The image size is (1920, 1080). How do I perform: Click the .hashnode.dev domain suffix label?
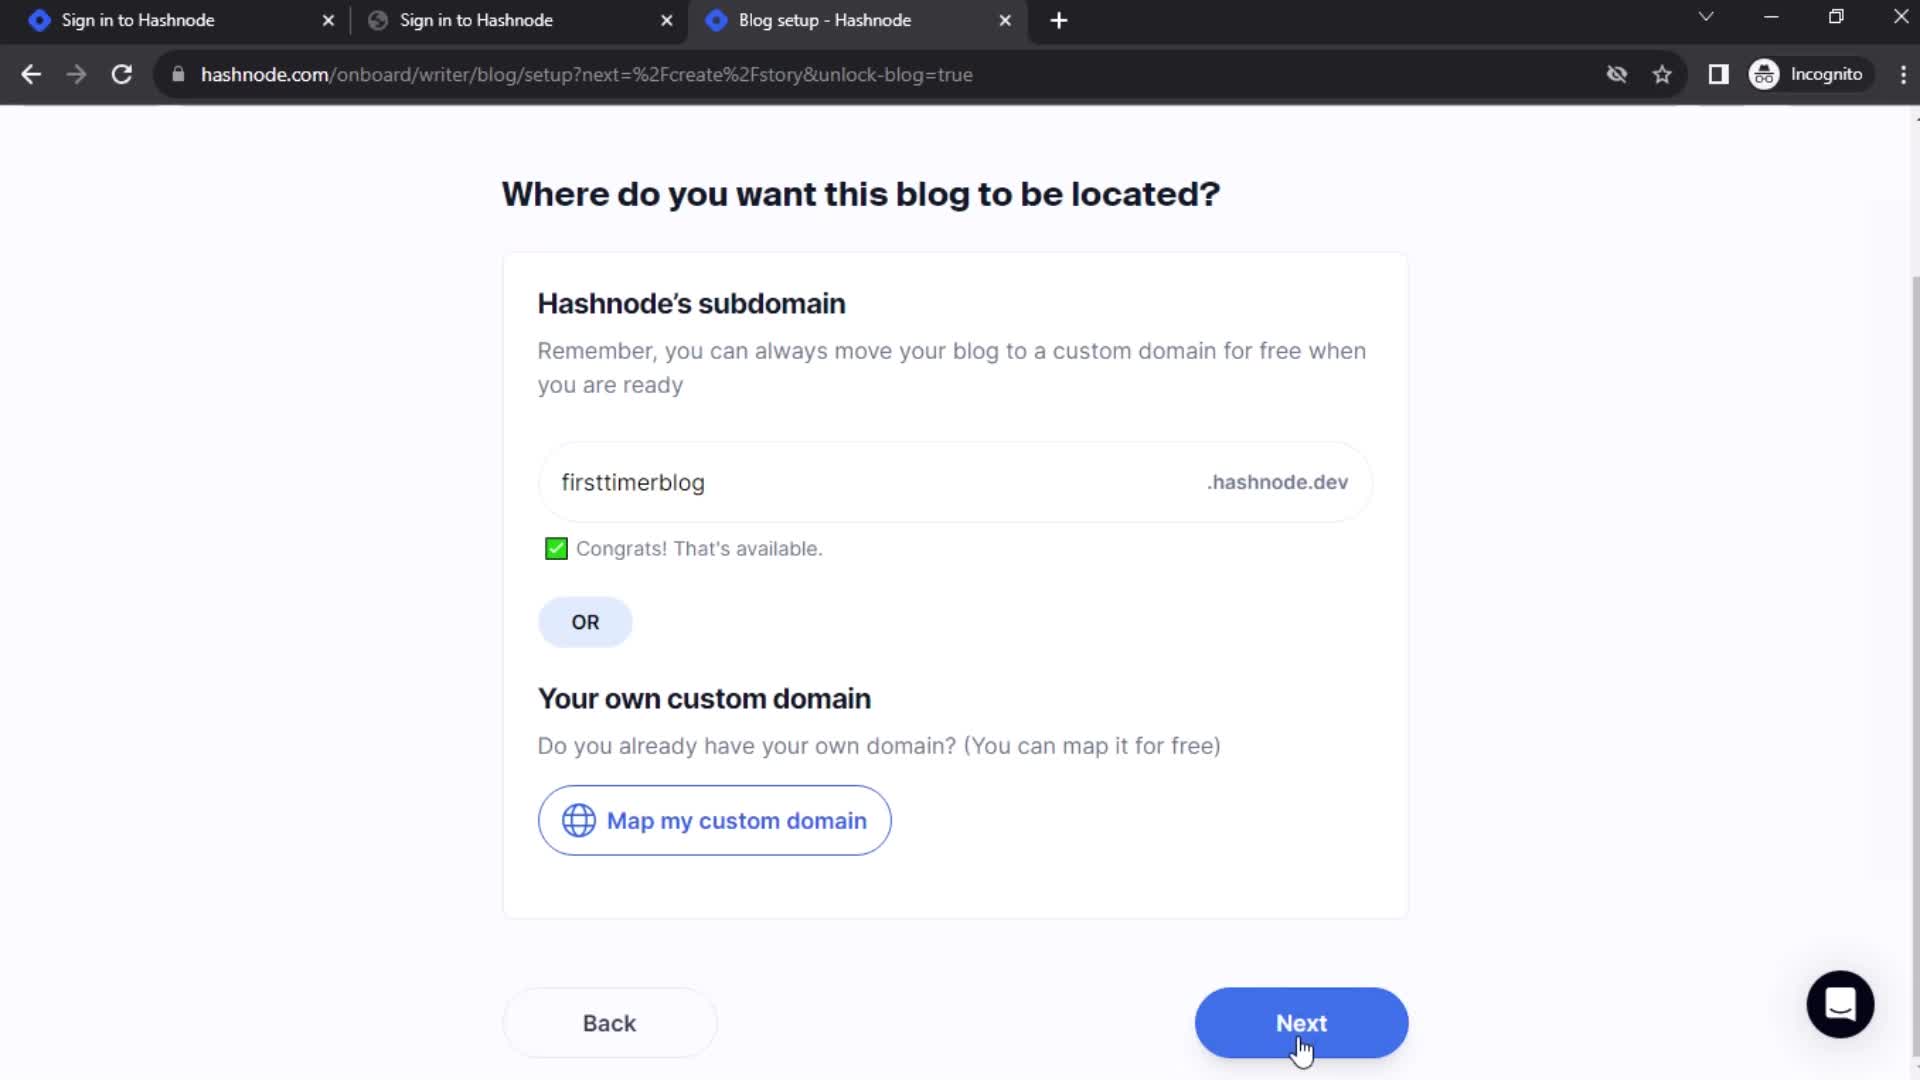[x=1278, y=483]
